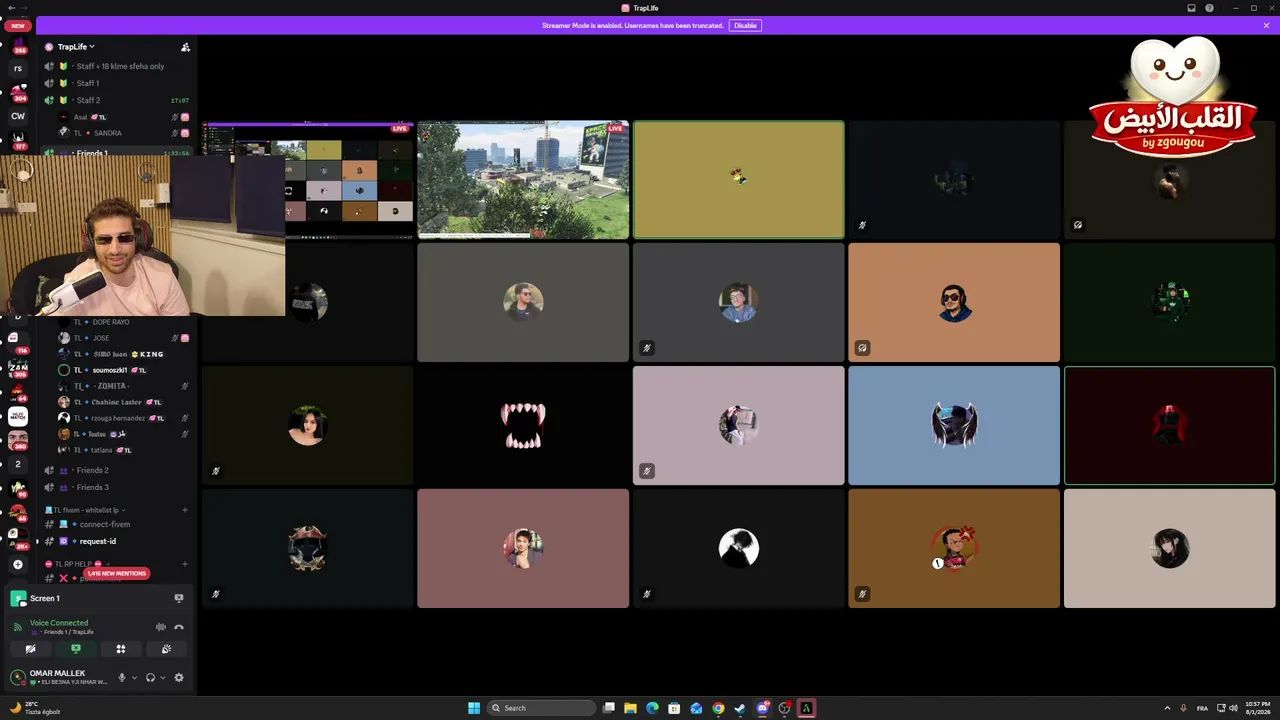The height and width of the screenshot is (720, 1280).
Task: Click the Windows taskbar Search box
Action: tap(540, 708)
